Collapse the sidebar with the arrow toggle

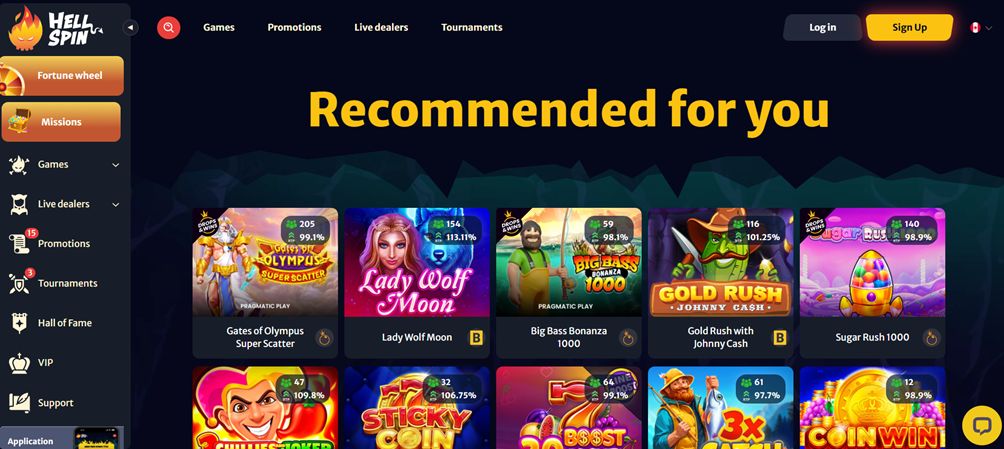(131, 28)
